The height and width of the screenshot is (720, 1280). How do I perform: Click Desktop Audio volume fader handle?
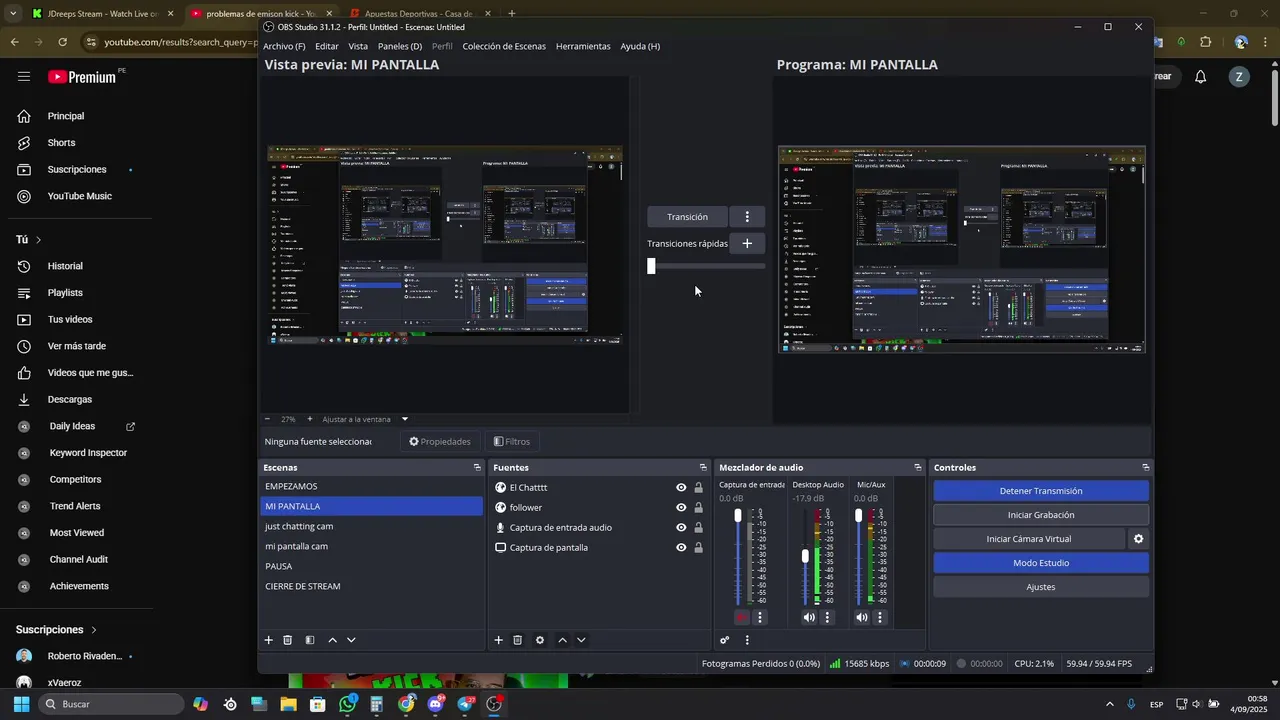pyautogui.click(x=805, y=556)
